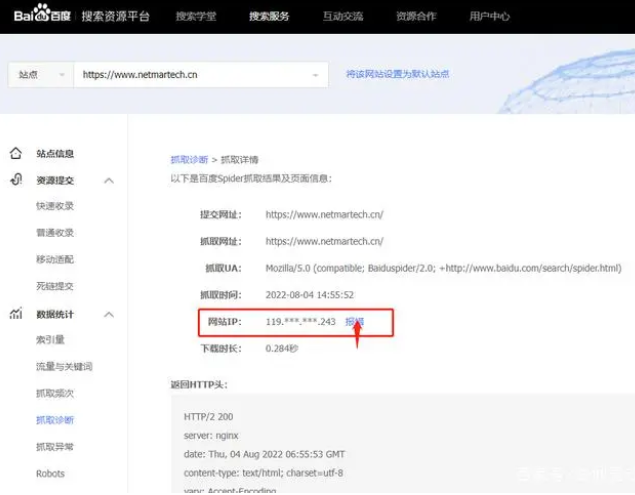Collapse the 数据统计 section chevron

[x=109, y=314]
